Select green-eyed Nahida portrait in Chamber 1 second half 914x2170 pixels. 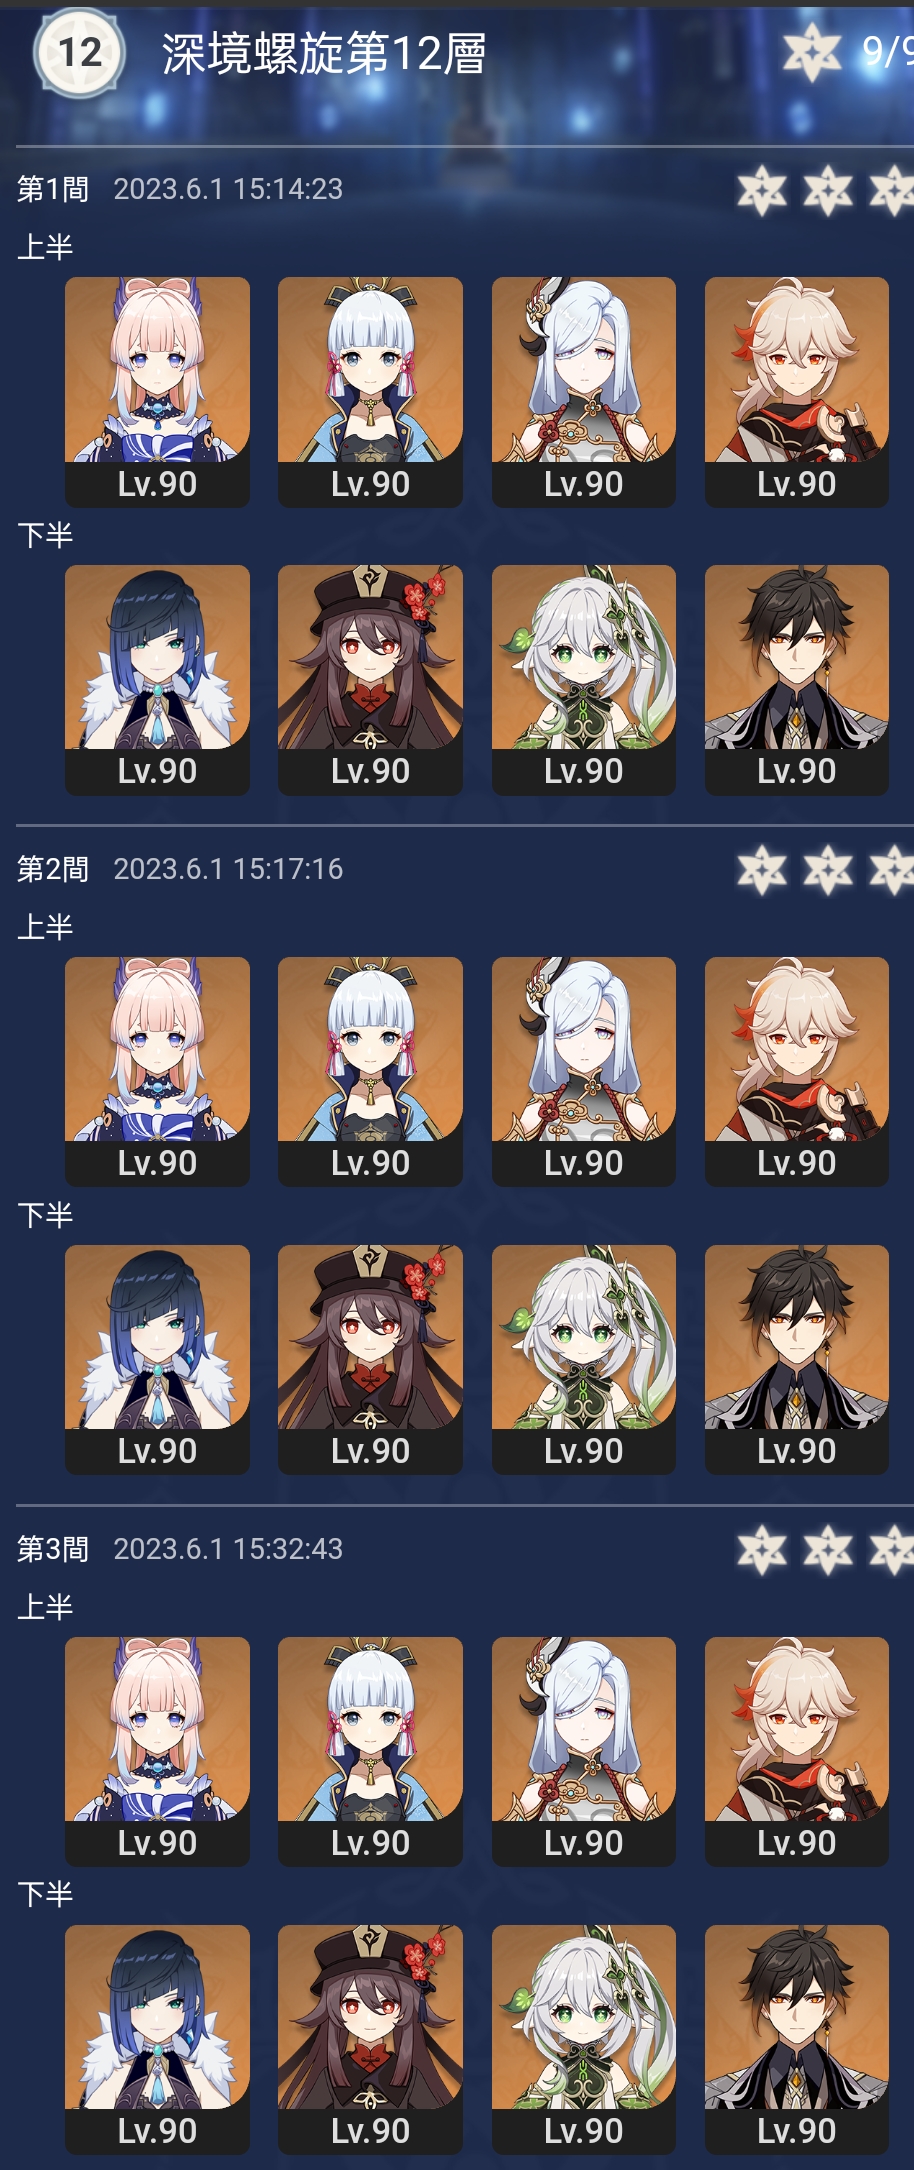pyautogui.click(x=584, y=680)
